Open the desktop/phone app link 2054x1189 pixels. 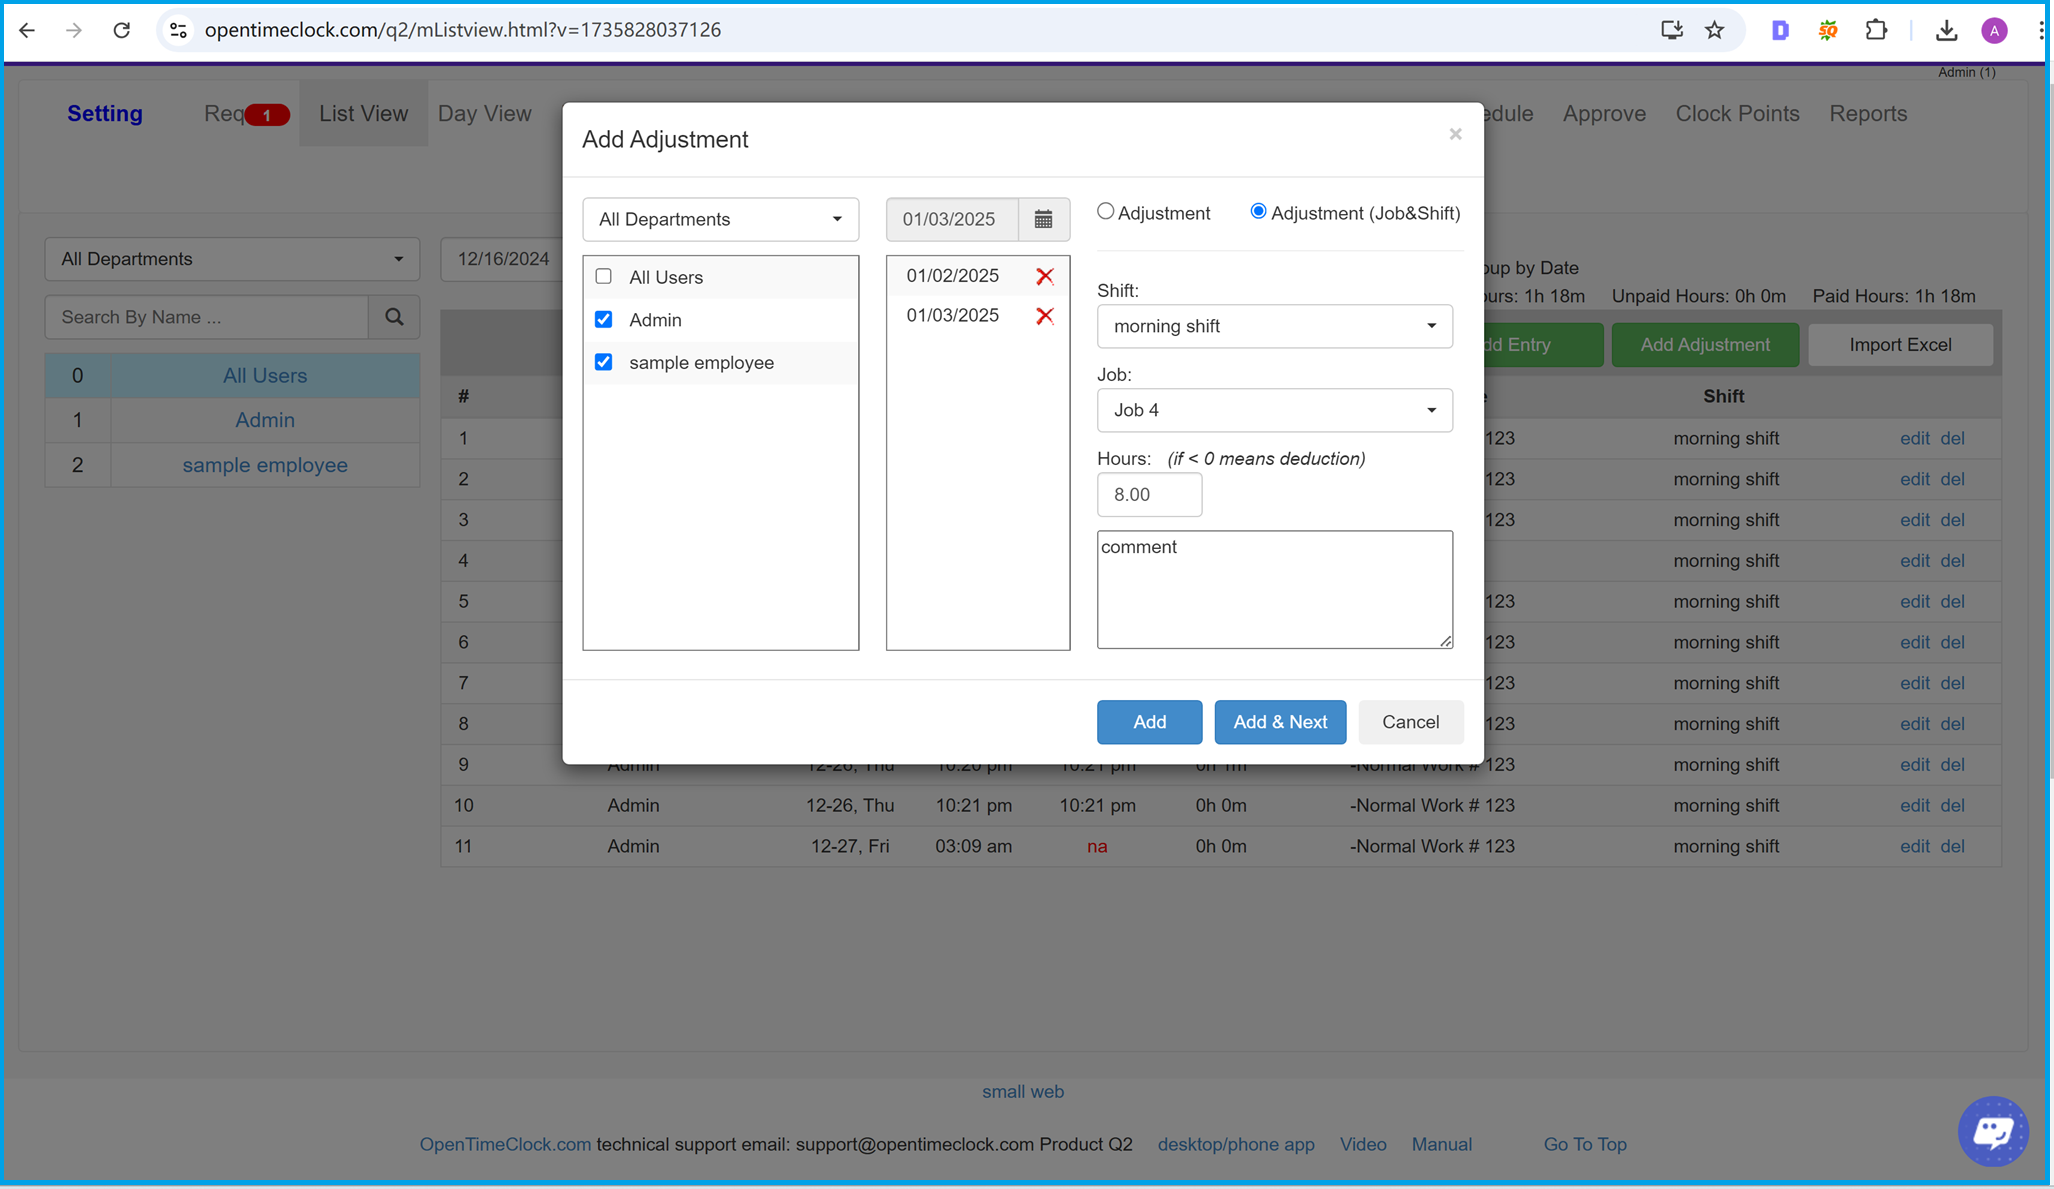point(1236,1144)
